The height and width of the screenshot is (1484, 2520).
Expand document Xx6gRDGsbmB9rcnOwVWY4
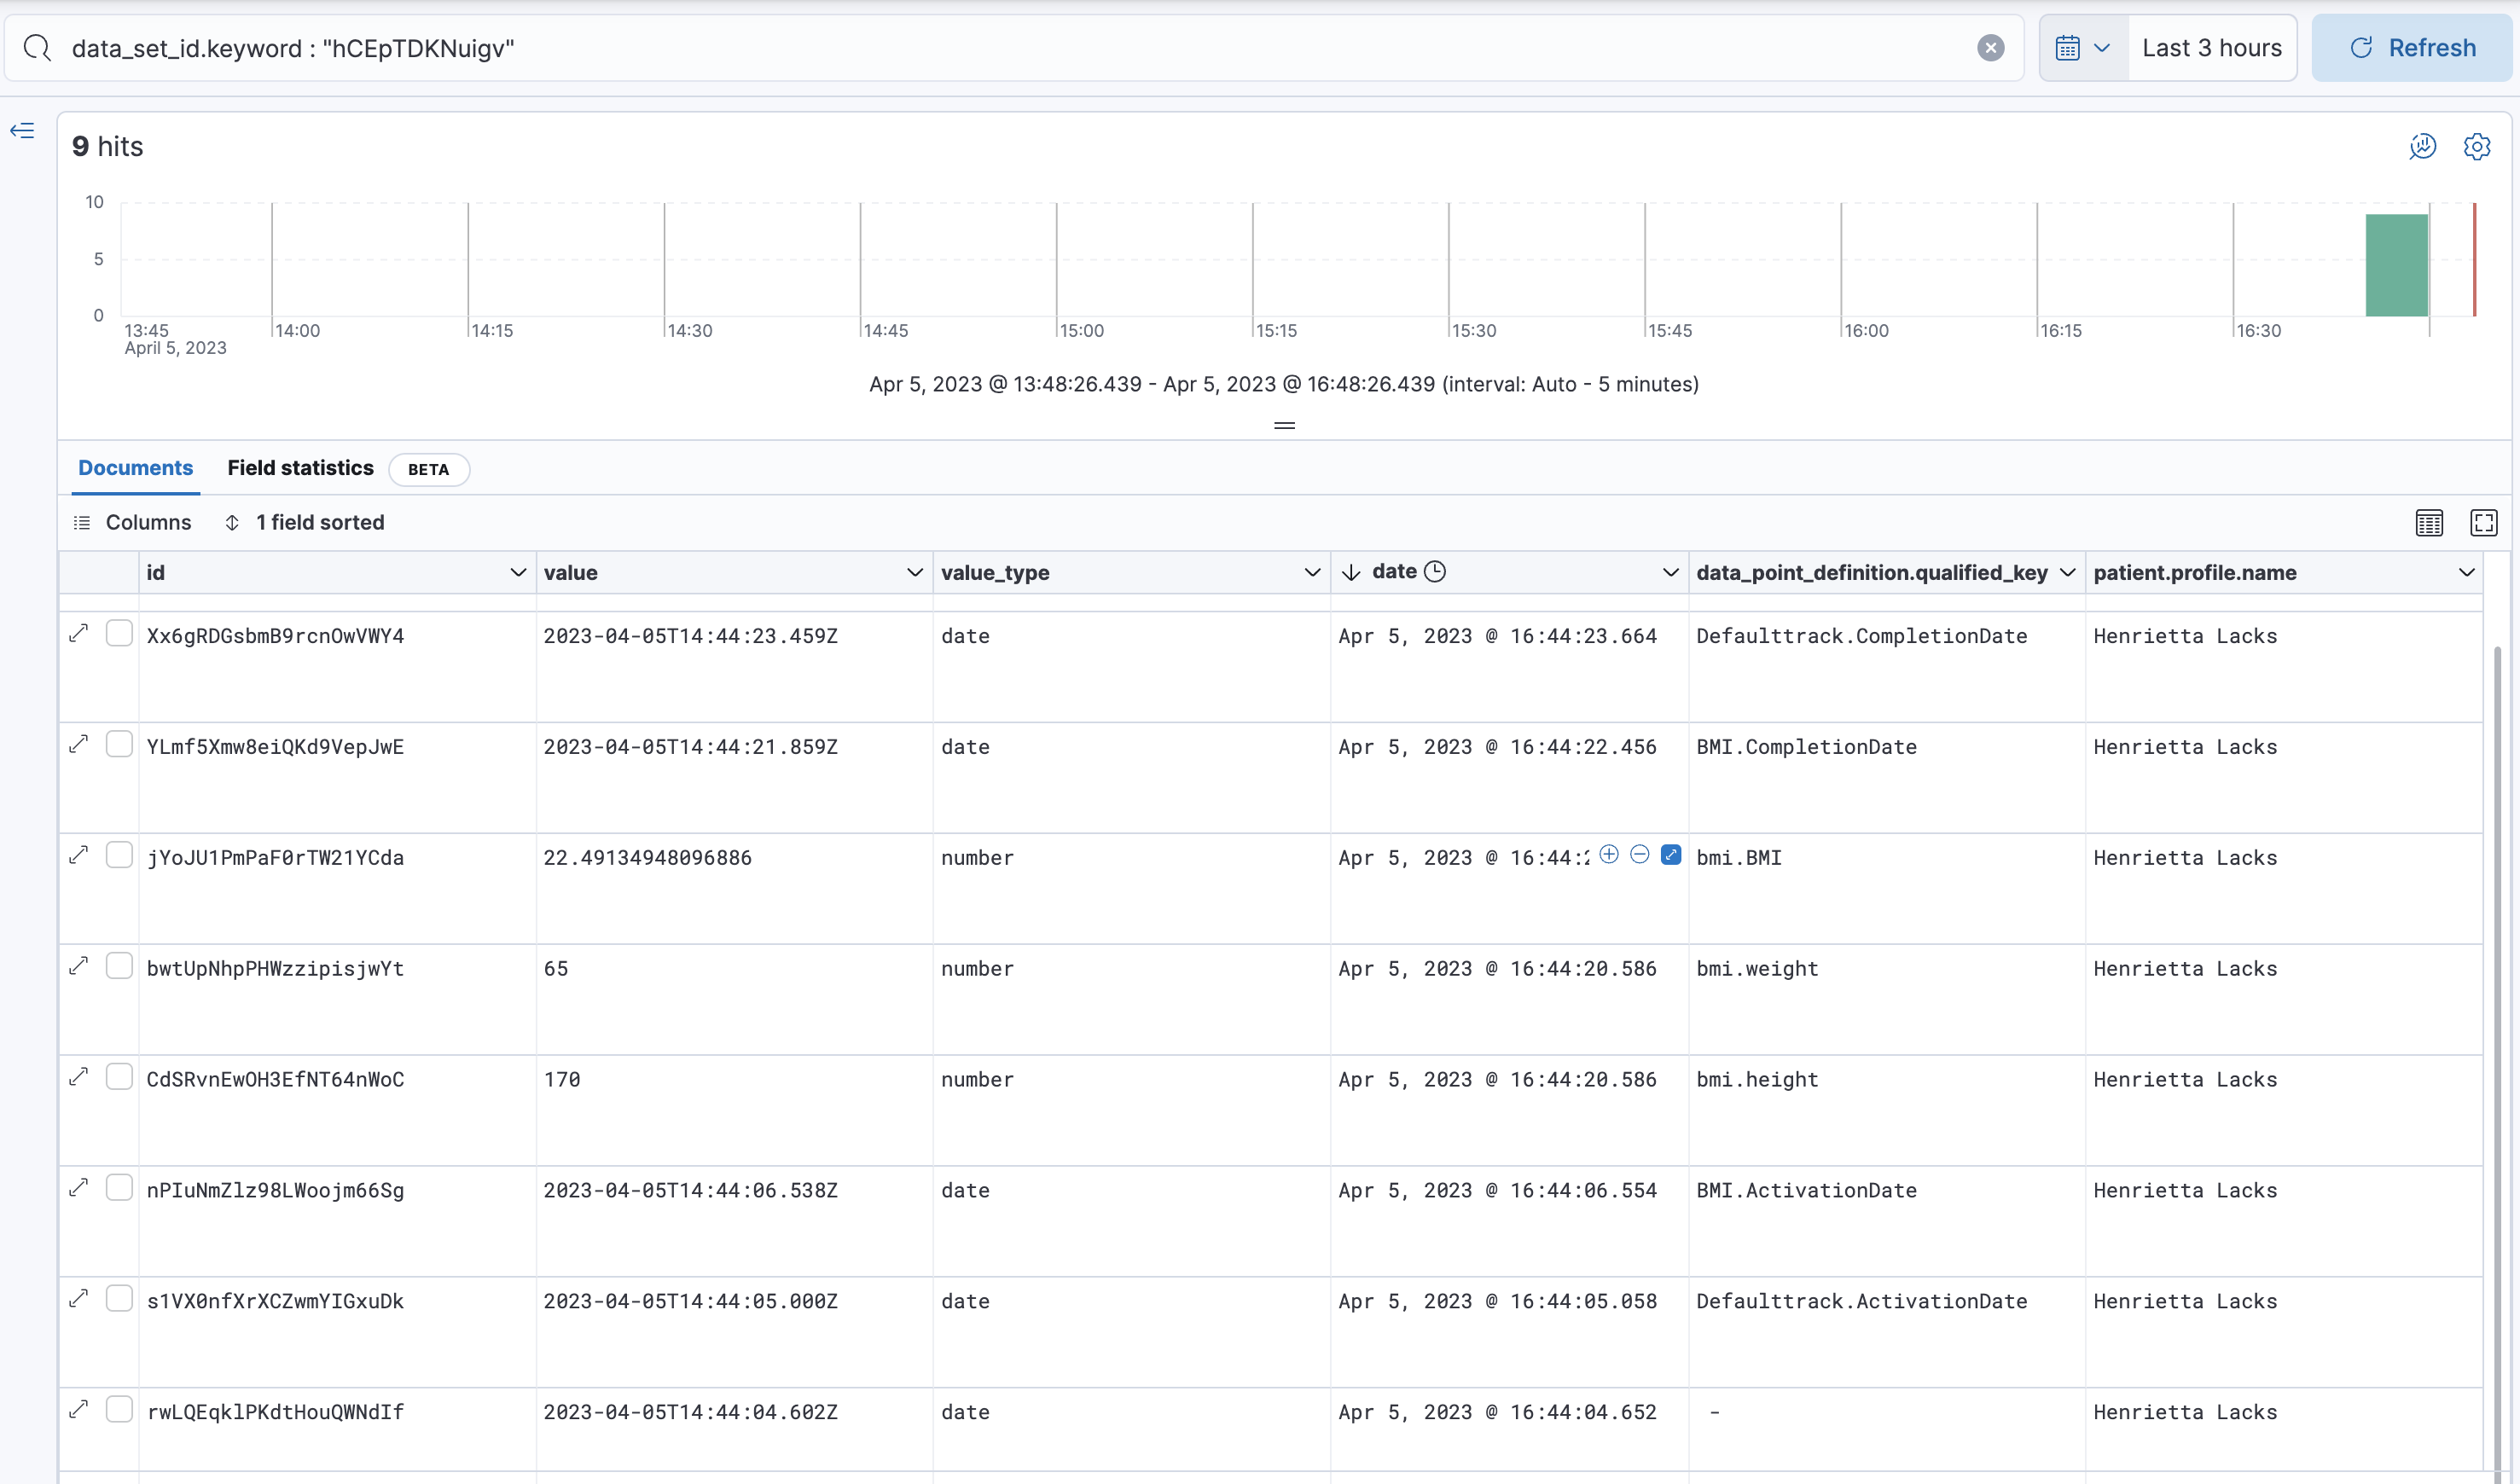pyautogui.click(x=79, y=633)
